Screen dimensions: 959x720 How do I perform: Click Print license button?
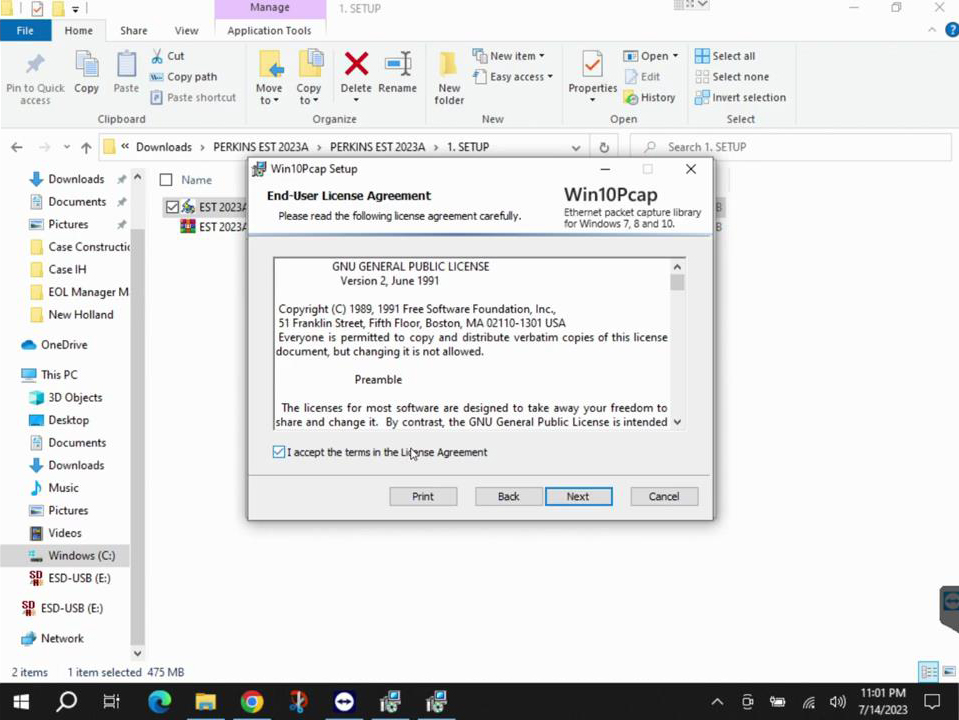[x=423, y=496]
